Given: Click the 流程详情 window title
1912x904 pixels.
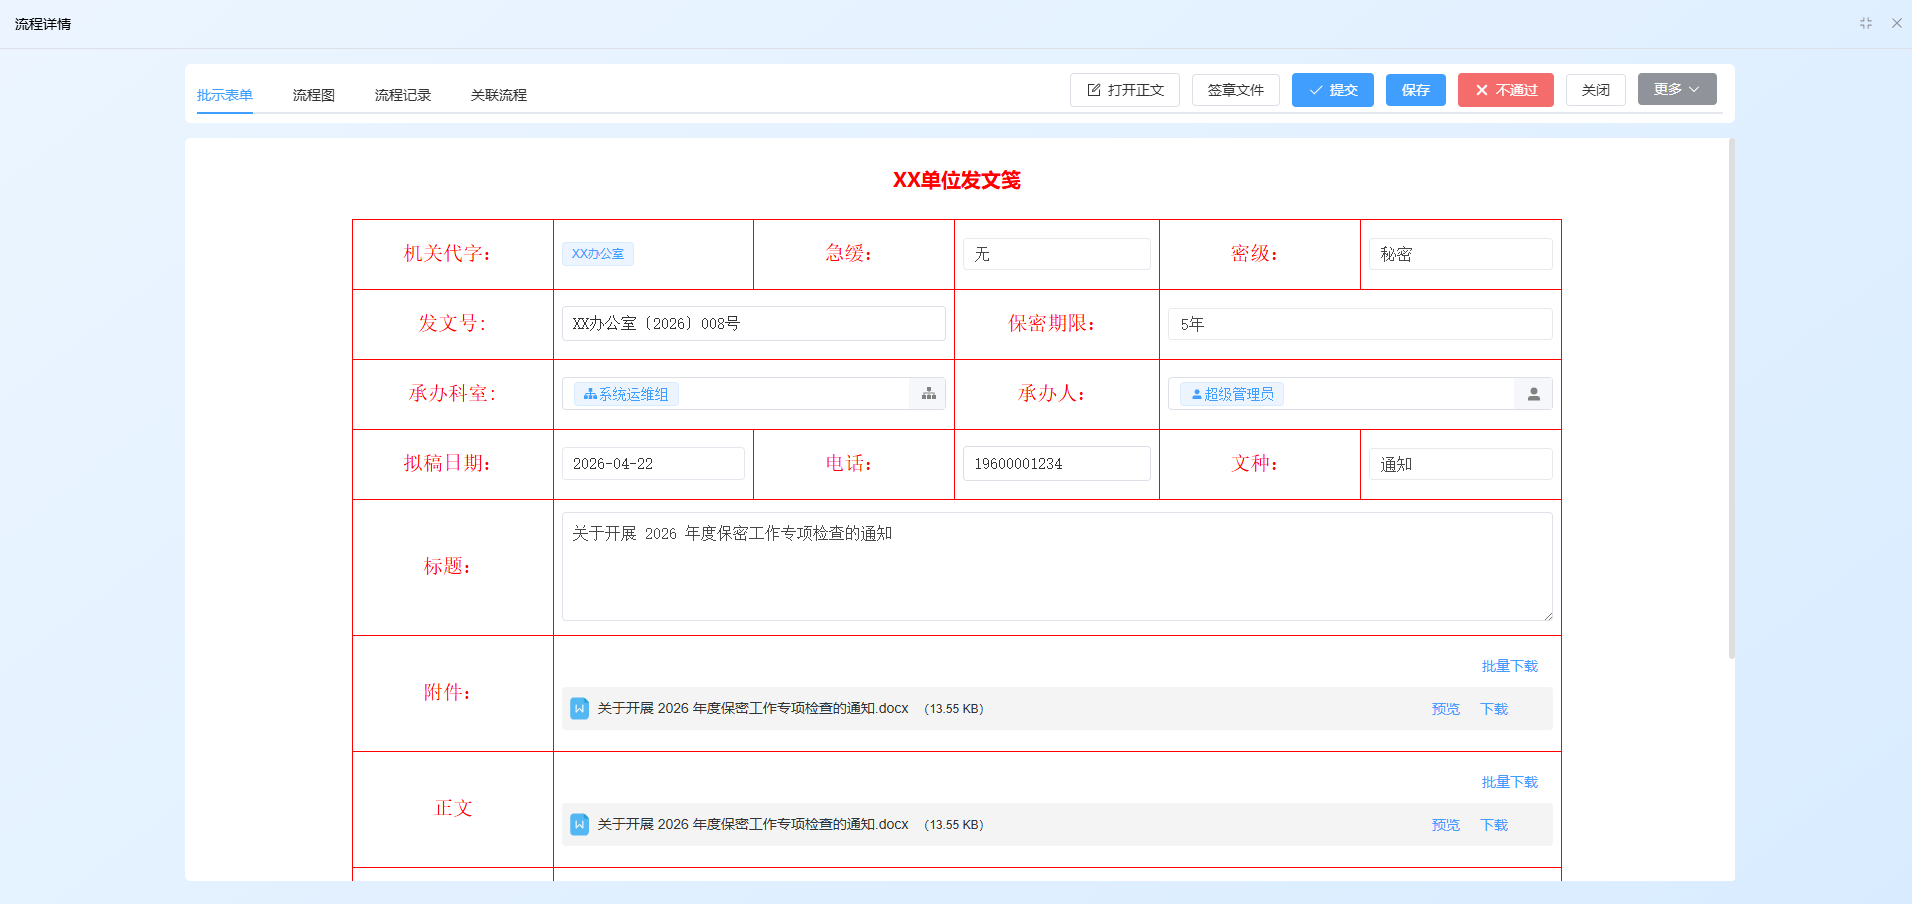Looking at the screenshot, I should (x=43, y=24).
